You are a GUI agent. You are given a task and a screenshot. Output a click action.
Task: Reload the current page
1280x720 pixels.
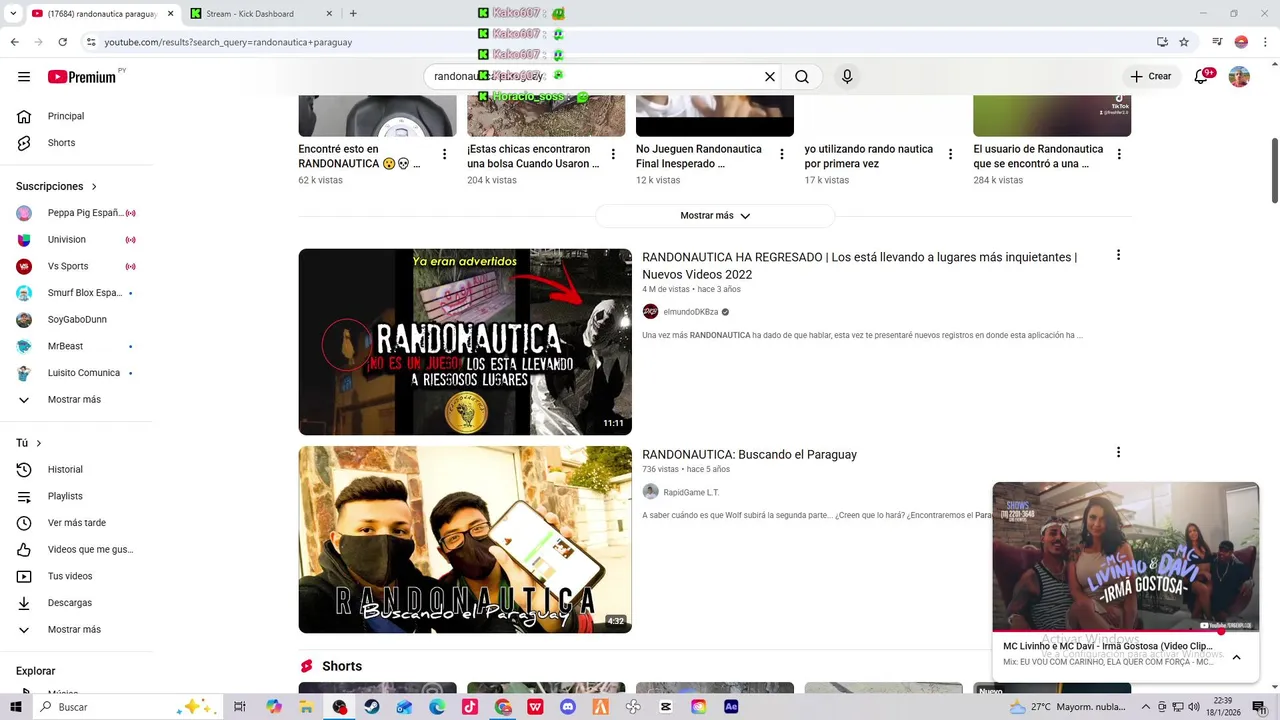62,42
